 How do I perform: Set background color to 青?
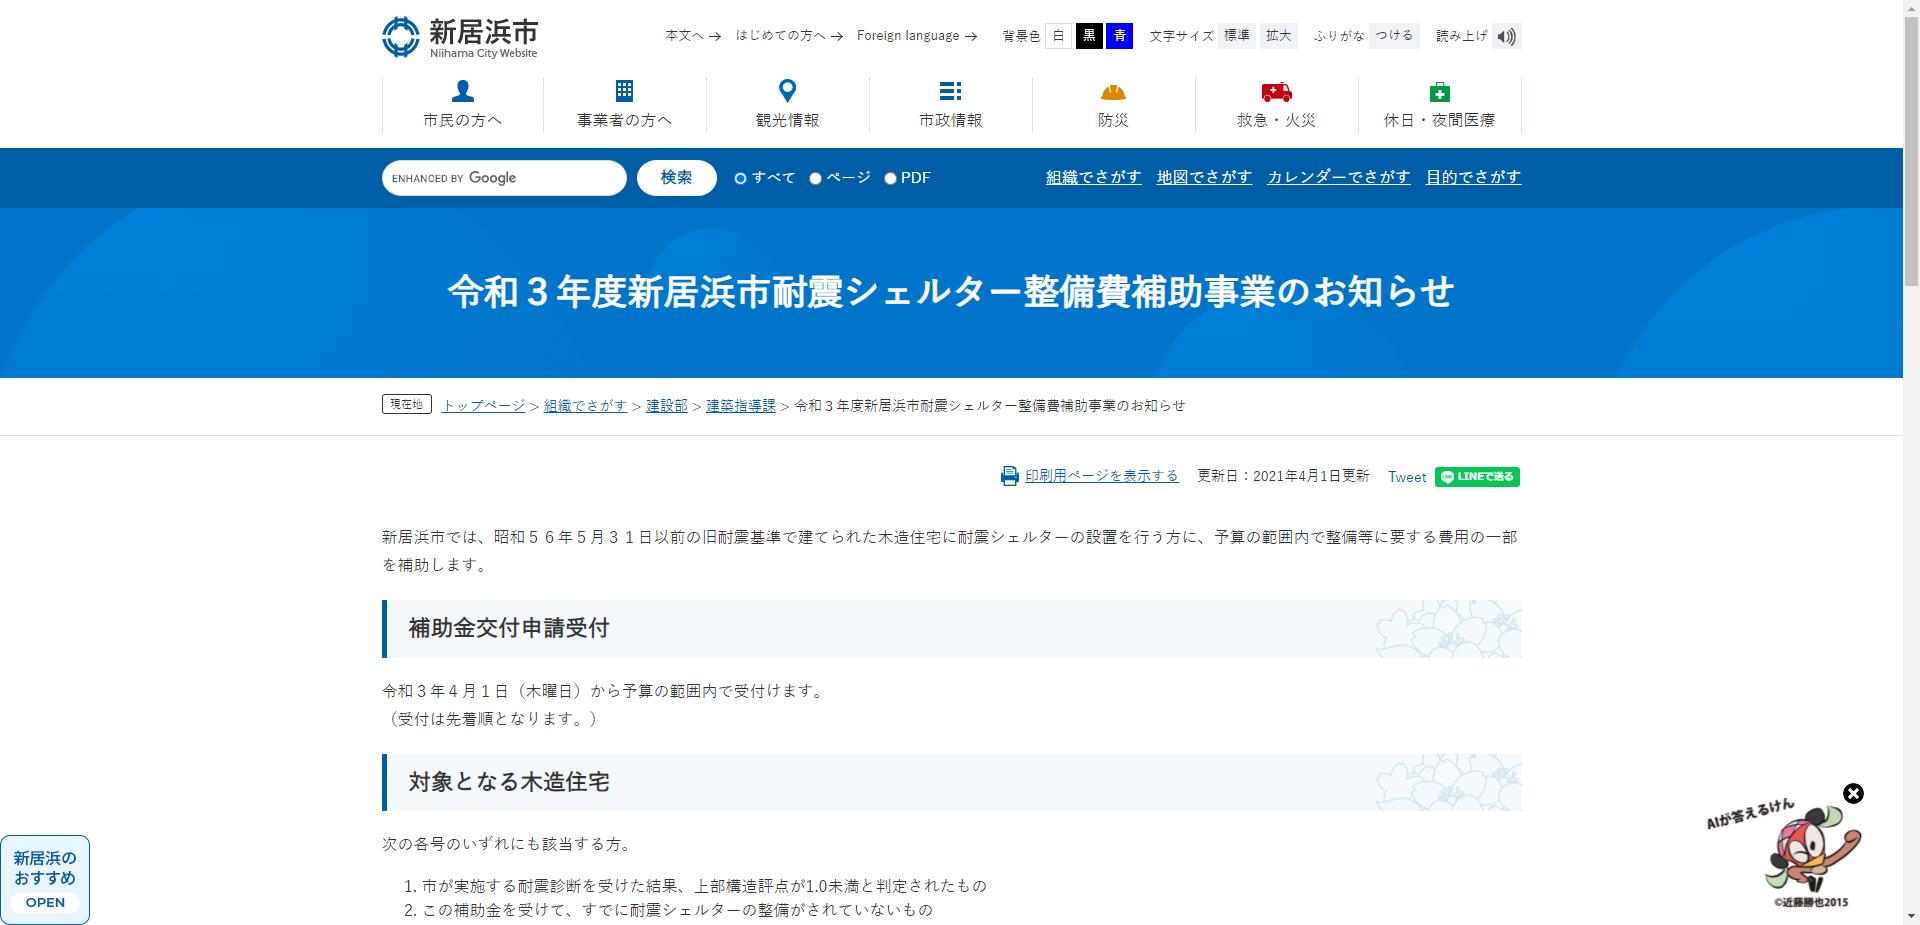click(1119, 35)
